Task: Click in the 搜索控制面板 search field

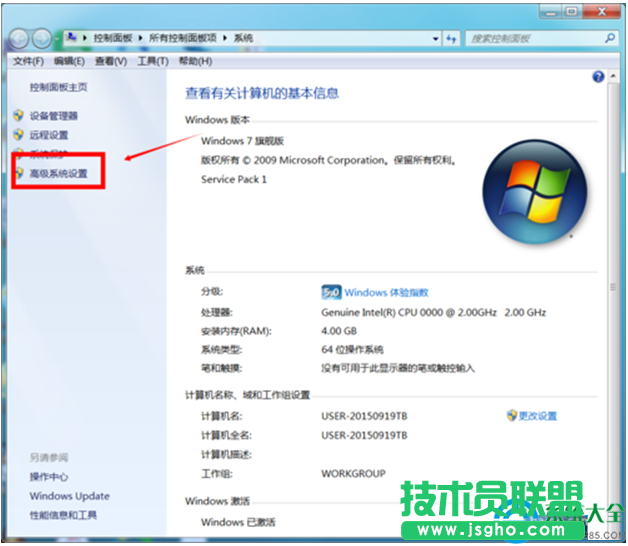Action: tap(537, 39)
